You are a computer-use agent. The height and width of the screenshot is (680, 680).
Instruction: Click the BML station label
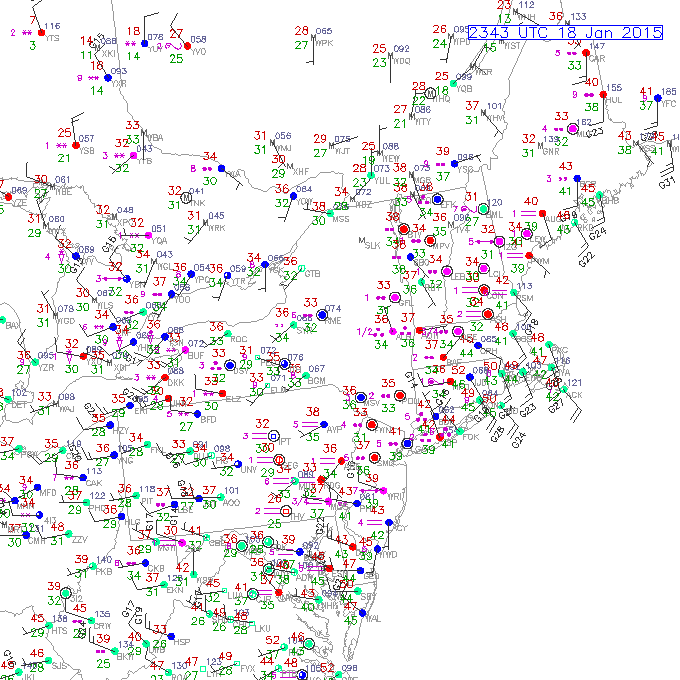(494, 215)
